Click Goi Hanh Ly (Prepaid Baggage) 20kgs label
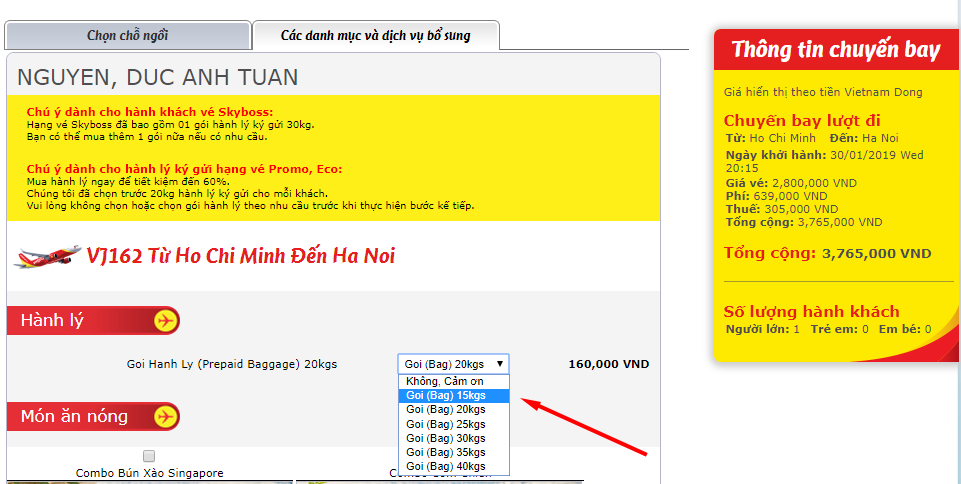Screen dimensions: 961x484 coord(232,364)
